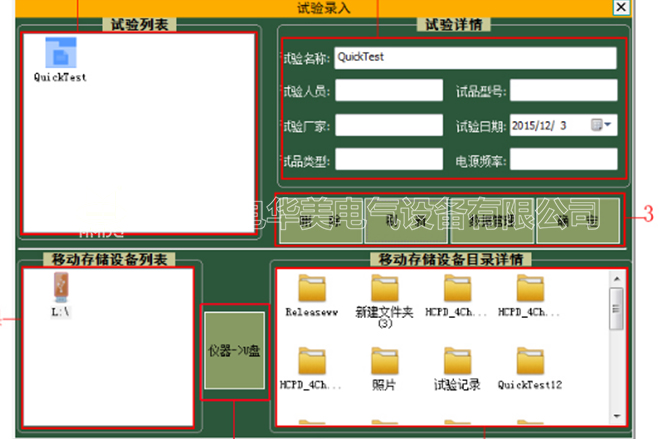Open the QuickTest12 folder
662x439 pixels.
530,361
